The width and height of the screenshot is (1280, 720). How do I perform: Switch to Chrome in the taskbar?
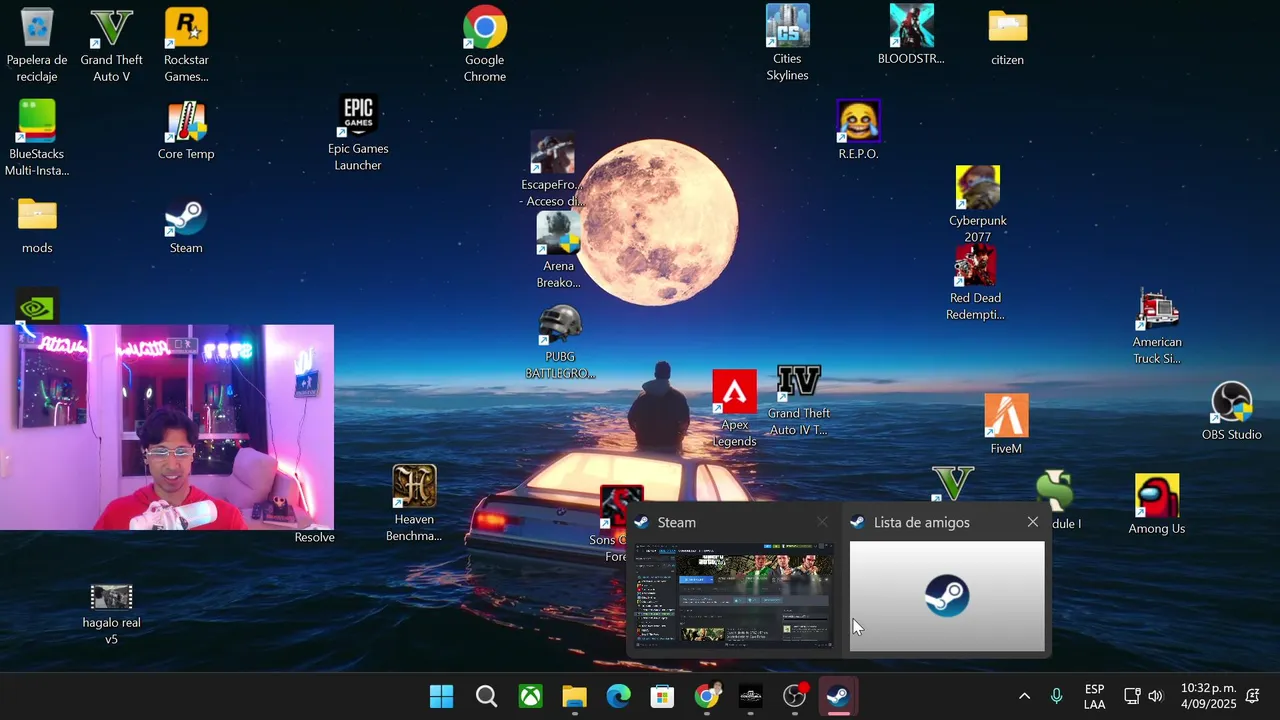tap(707, 696)
